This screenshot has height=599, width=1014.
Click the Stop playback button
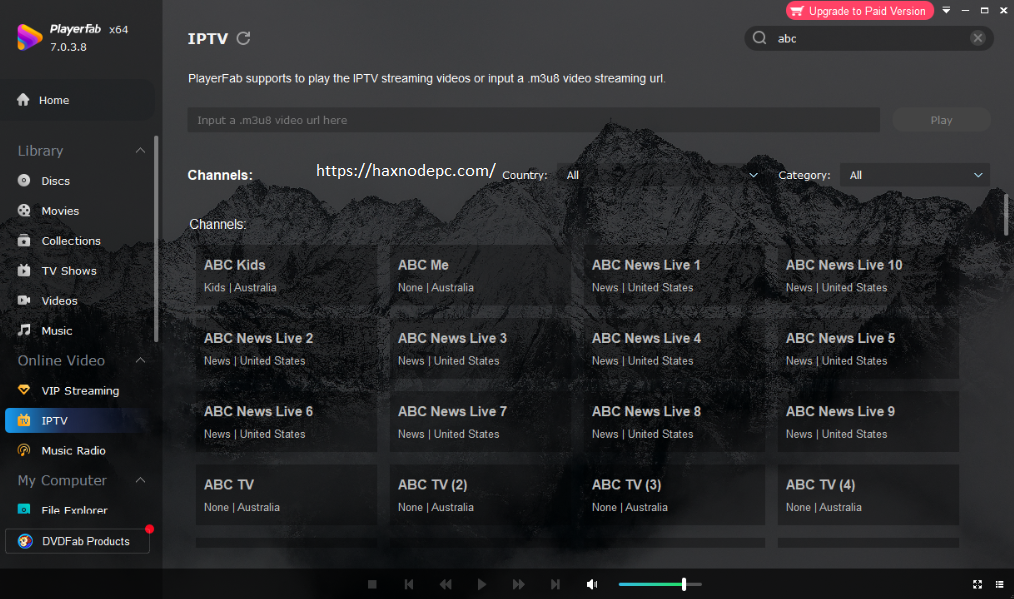[372, 584]
